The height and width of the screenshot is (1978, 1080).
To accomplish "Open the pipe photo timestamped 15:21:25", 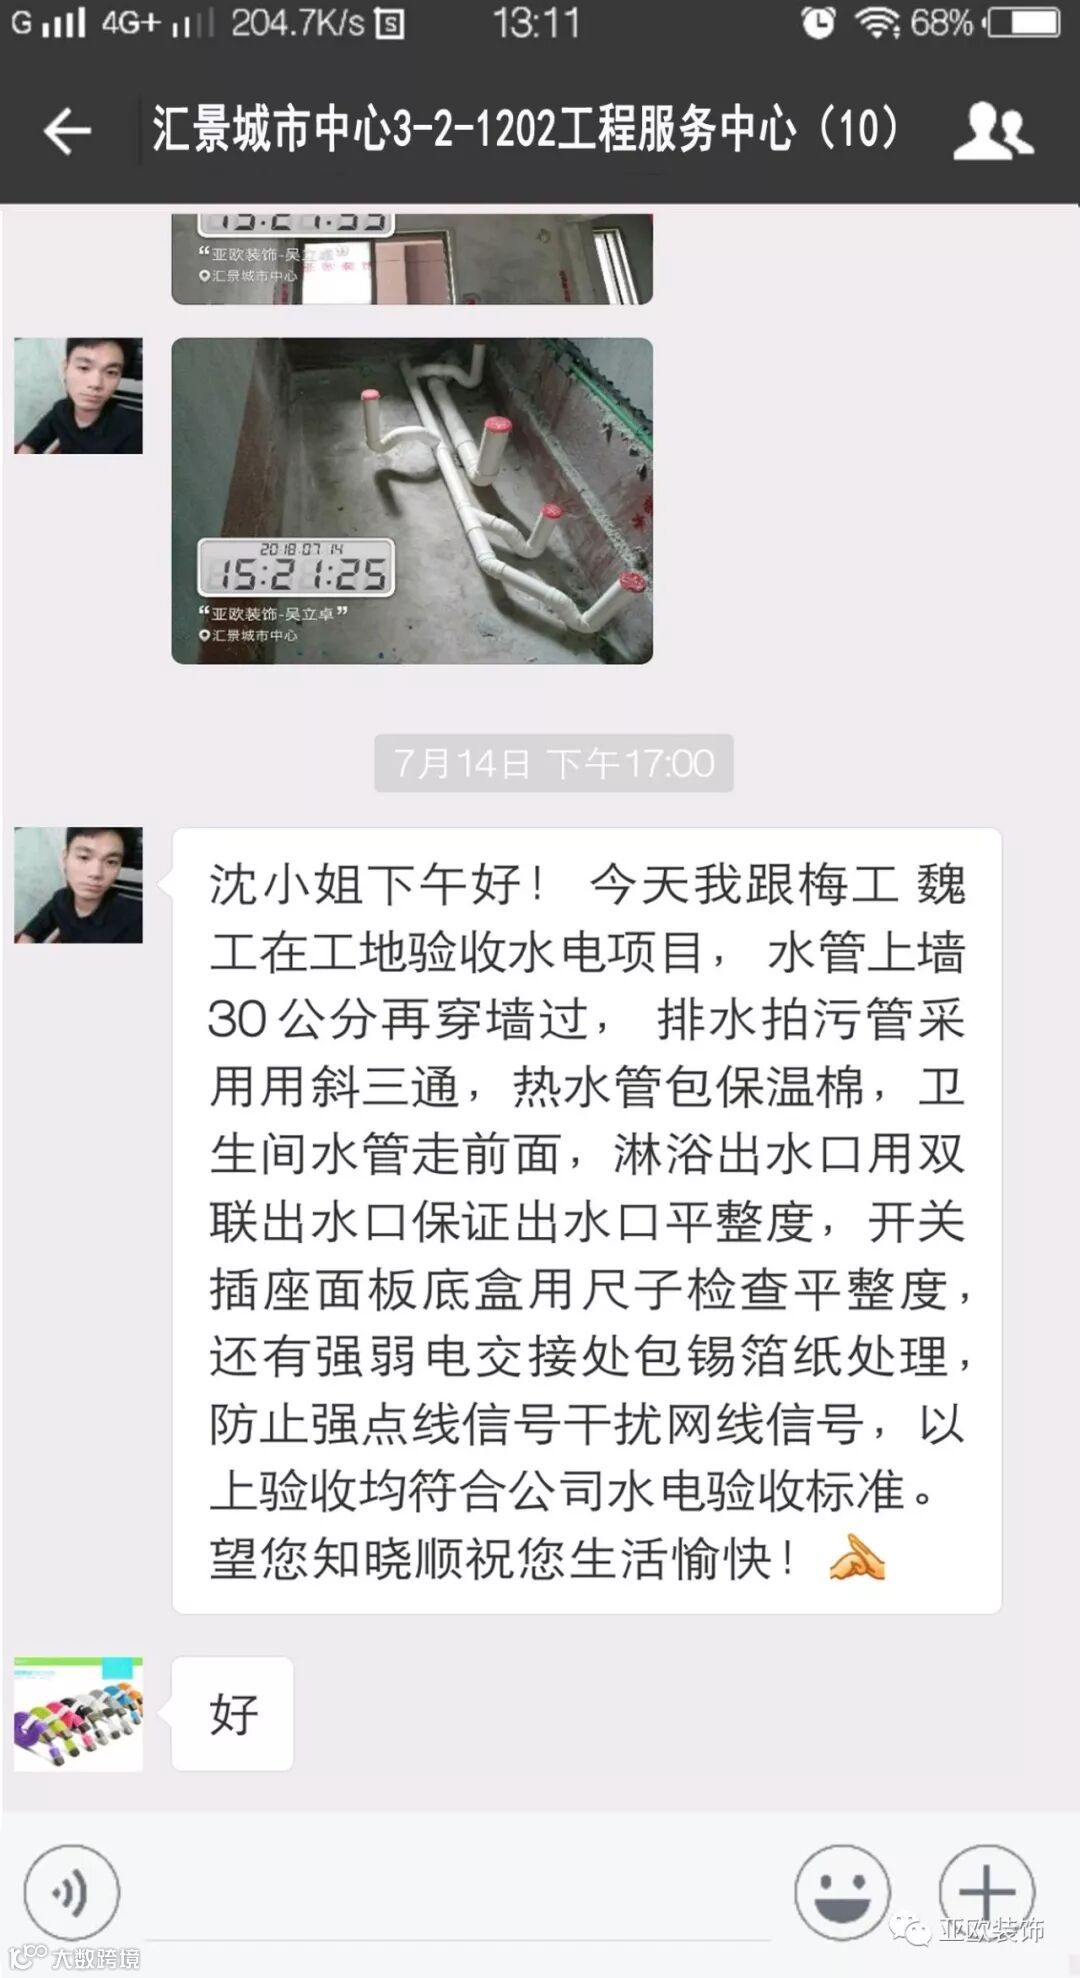I will click(x=412, y=500).
